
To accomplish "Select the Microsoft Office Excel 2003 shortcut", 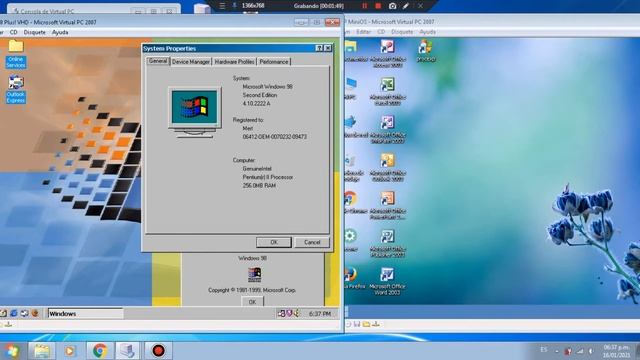I will coord(387,91).
